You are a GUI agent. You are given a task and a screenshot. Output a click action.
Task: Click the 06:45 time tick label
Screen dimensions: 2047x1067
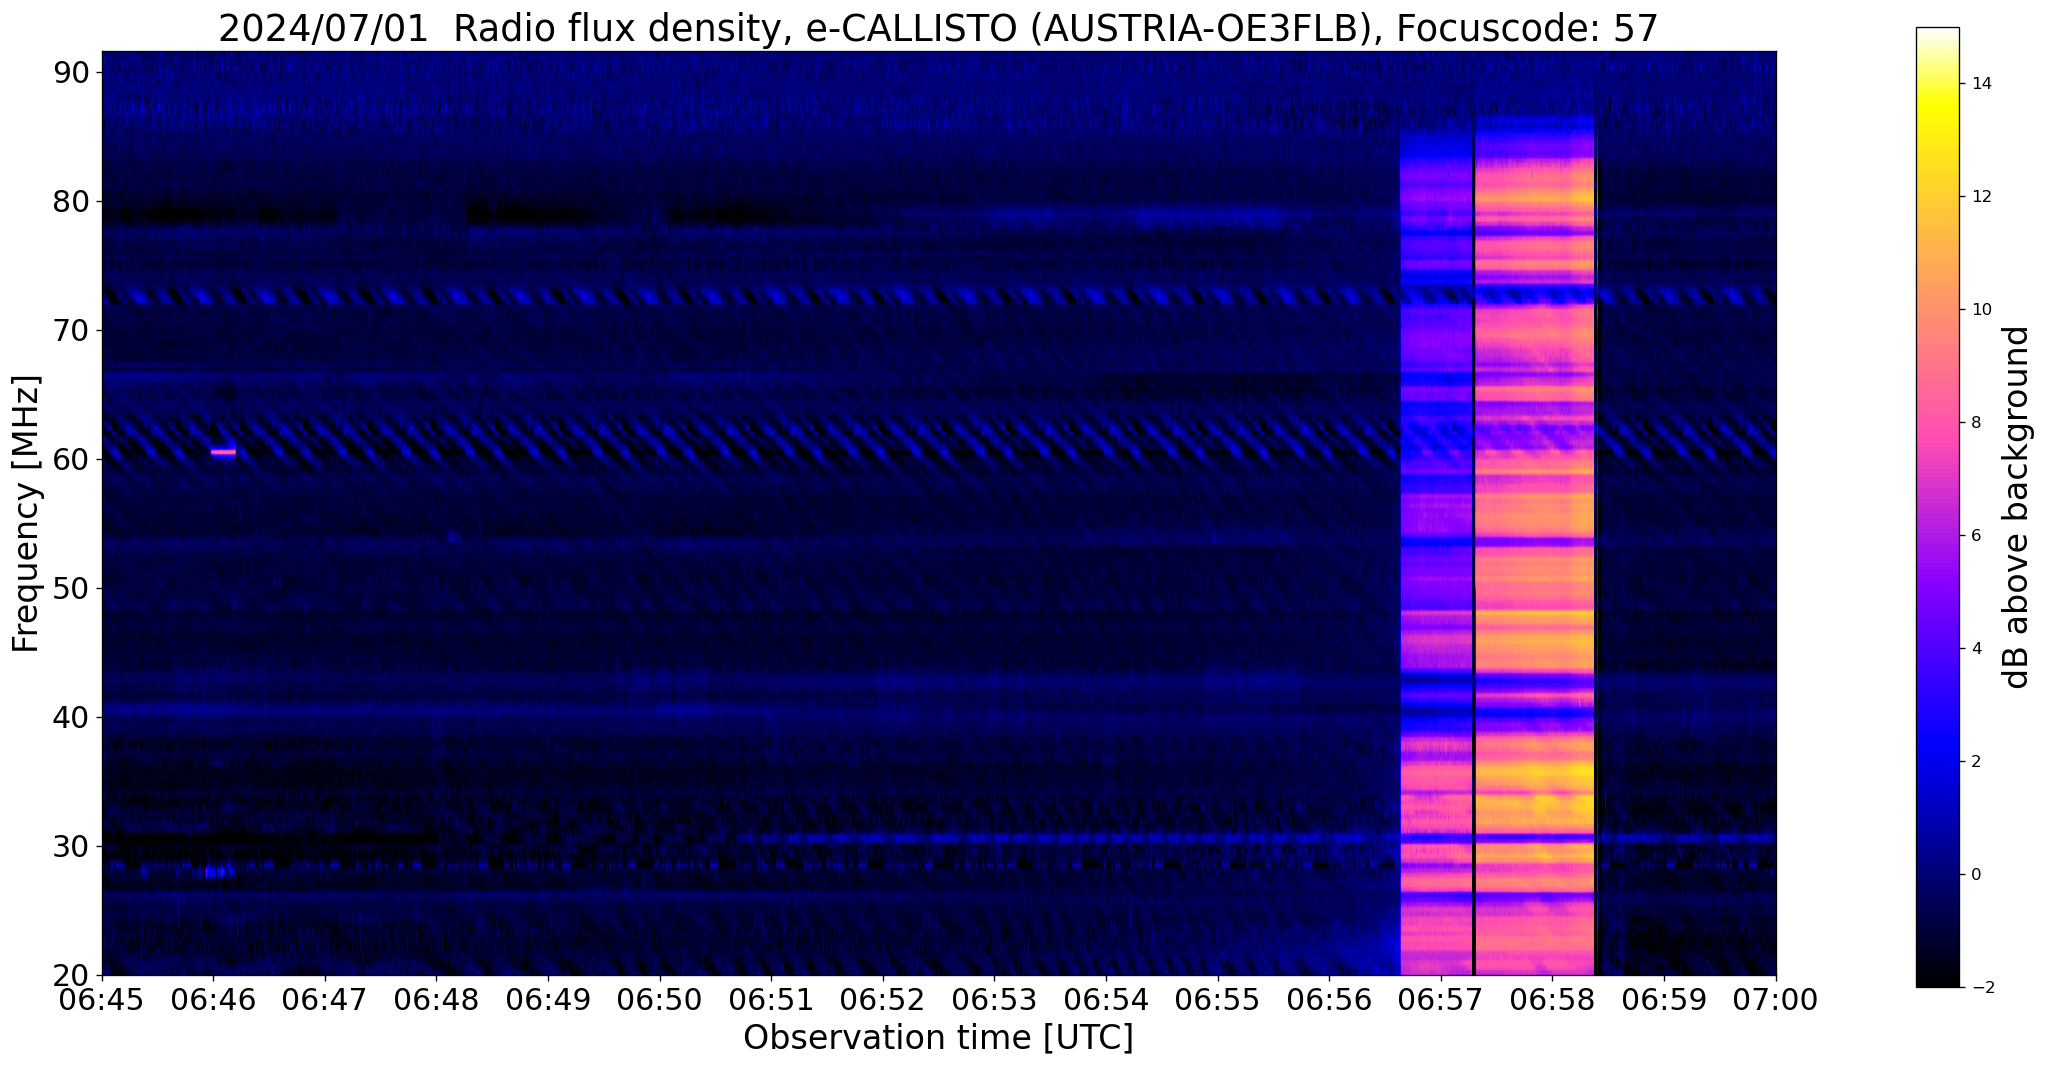102,999
